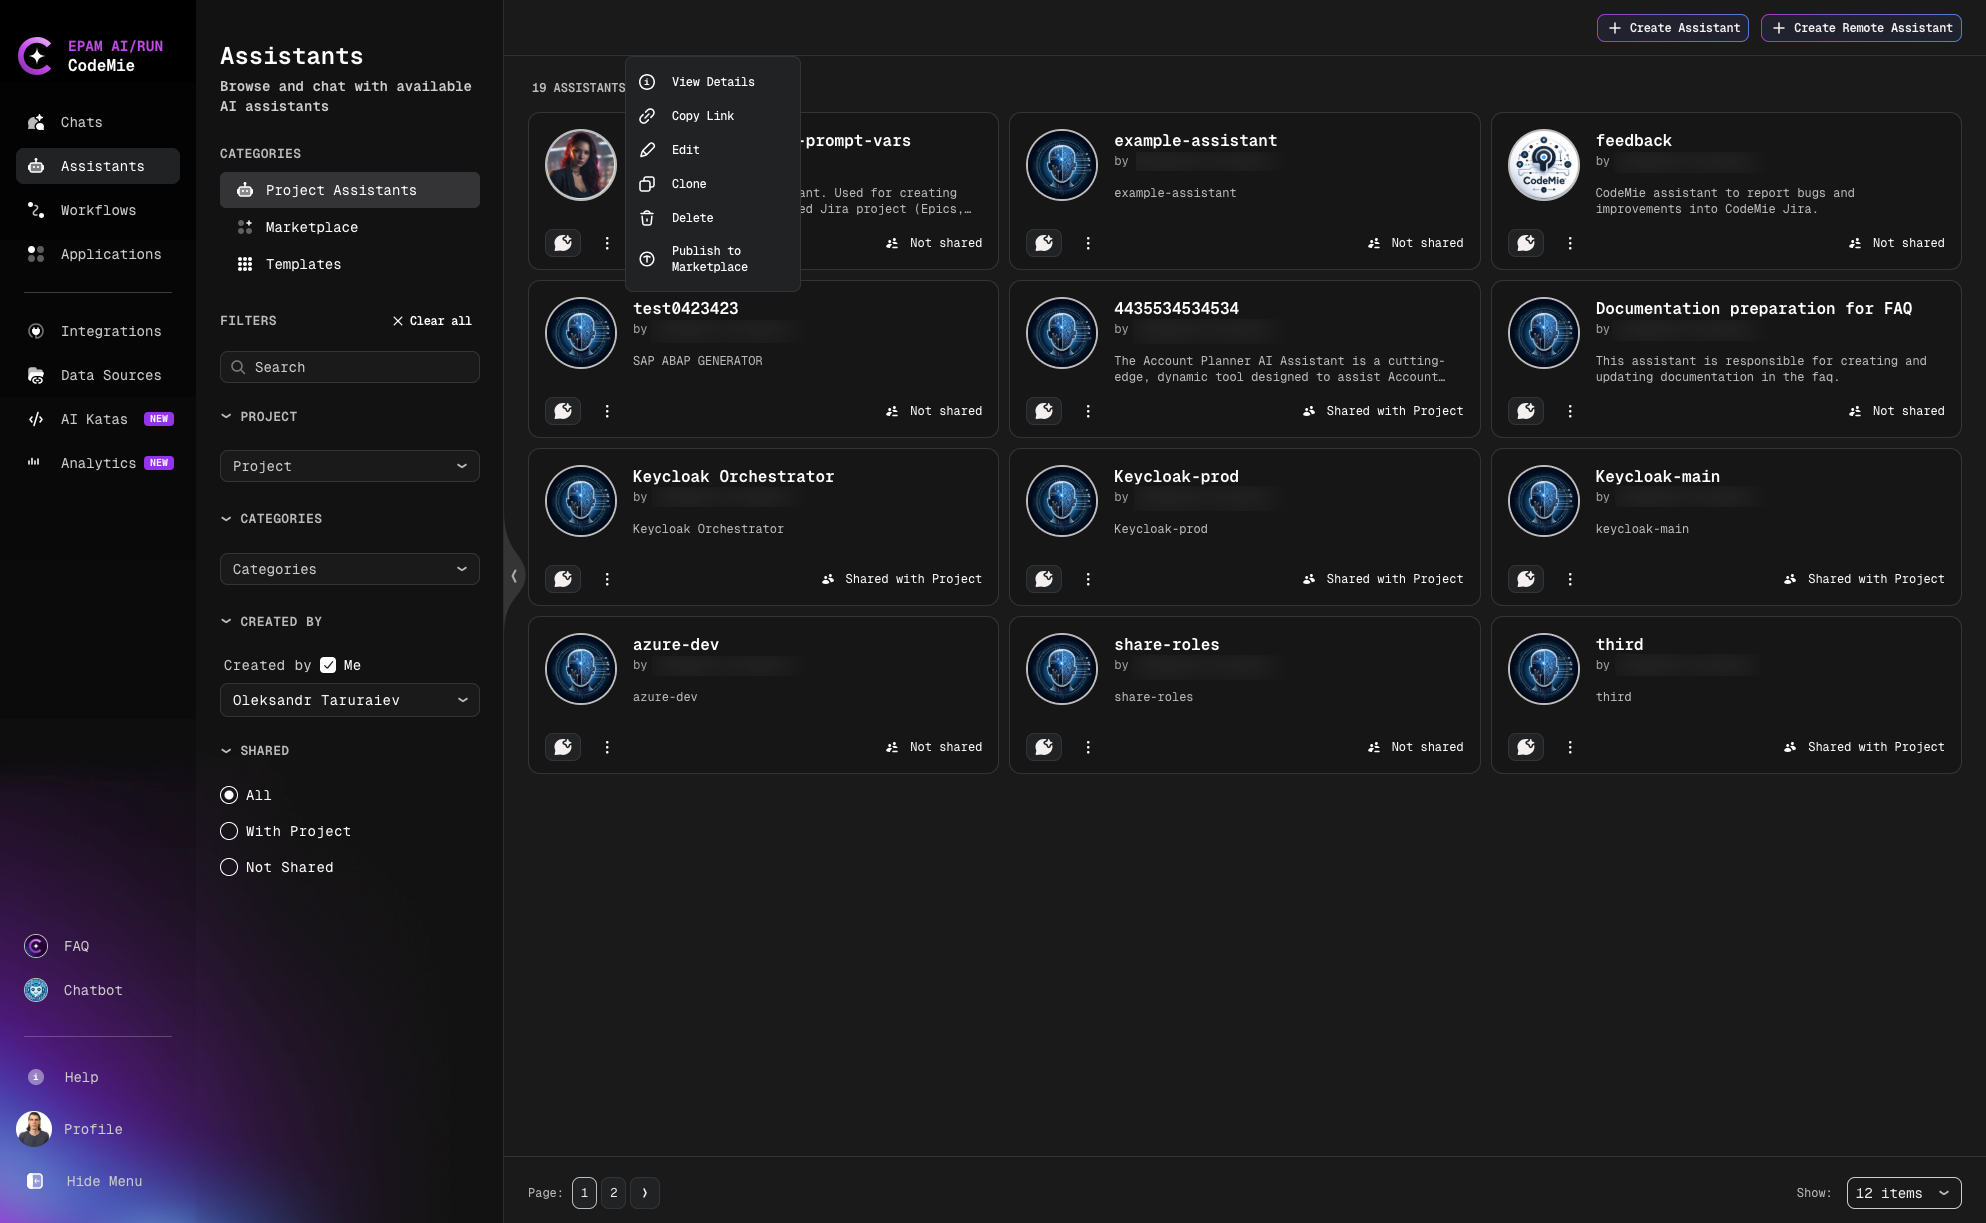
Task: Navigate to Integrations
Action: click(111, 331)
